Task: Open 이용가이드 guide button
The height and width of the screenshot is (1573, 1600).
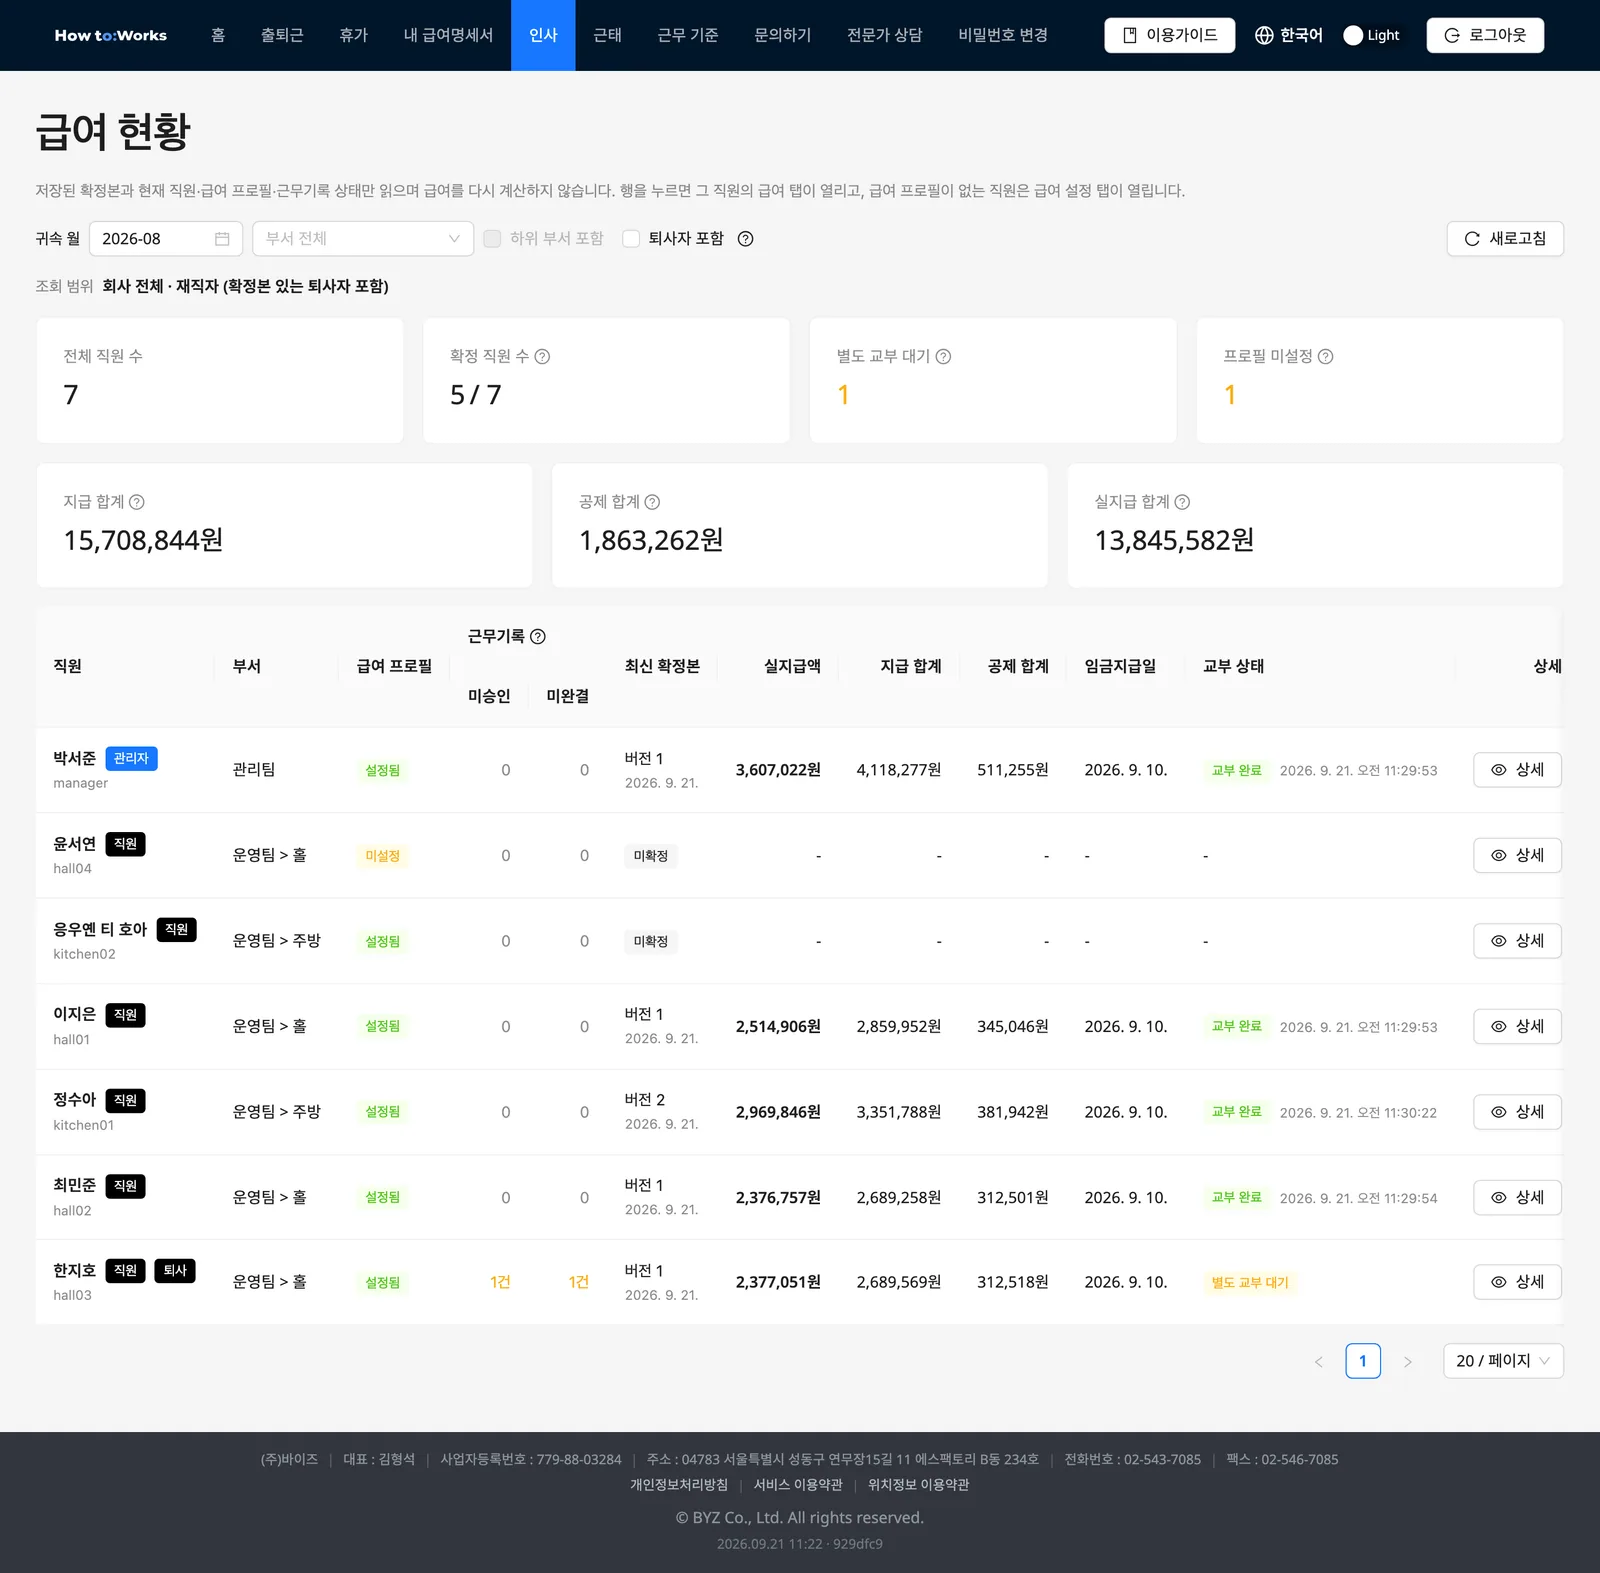Action: click(x=1169, y=35)
